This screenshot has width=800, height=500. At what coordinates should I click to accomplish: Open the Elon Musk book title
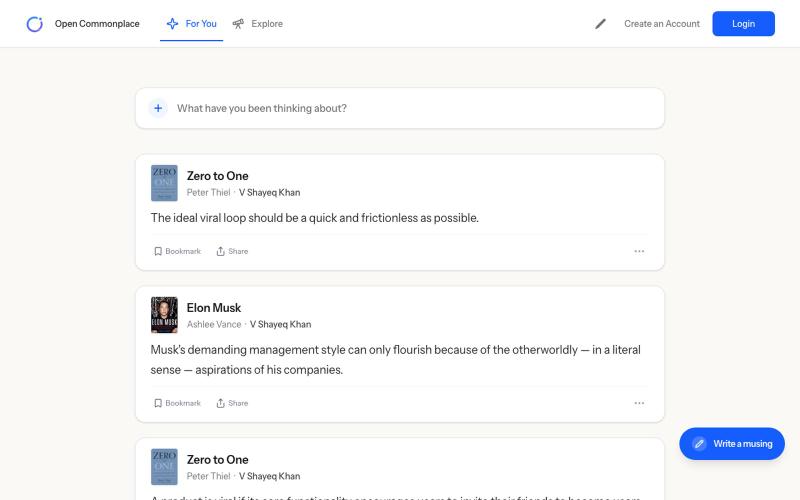point(214,308)
